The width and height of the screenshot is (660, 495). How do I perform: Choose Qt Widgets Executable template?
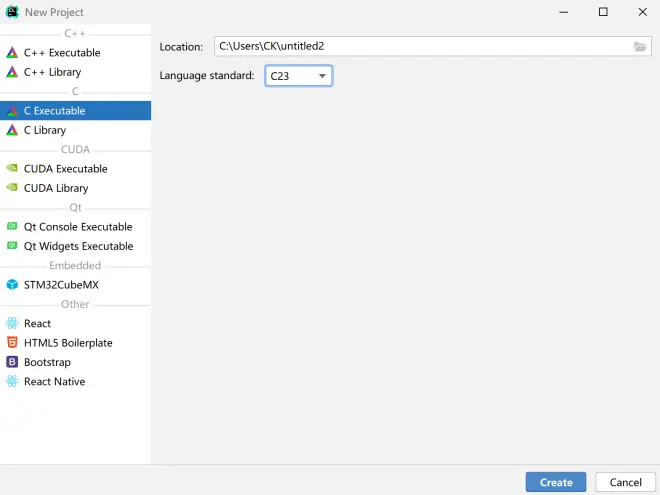75,246
